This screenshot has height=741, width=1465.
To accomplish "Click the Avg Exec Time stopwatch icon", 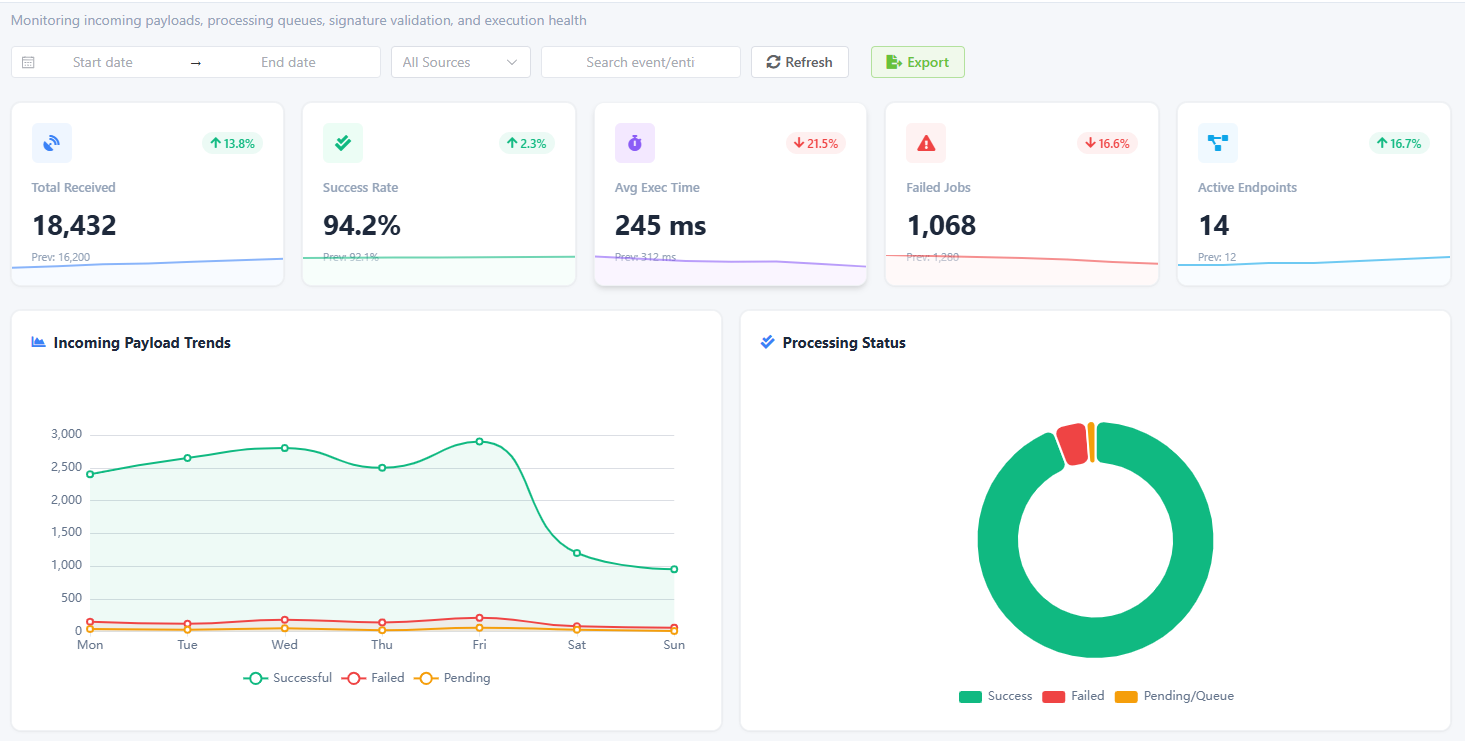I will point(635,143).
